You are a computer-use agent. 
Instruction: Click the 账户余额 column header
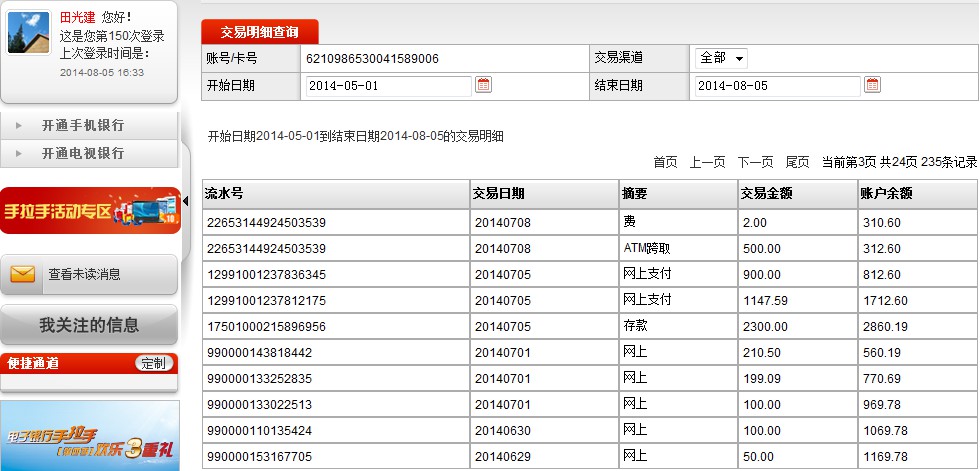click(x=918, y=194)
